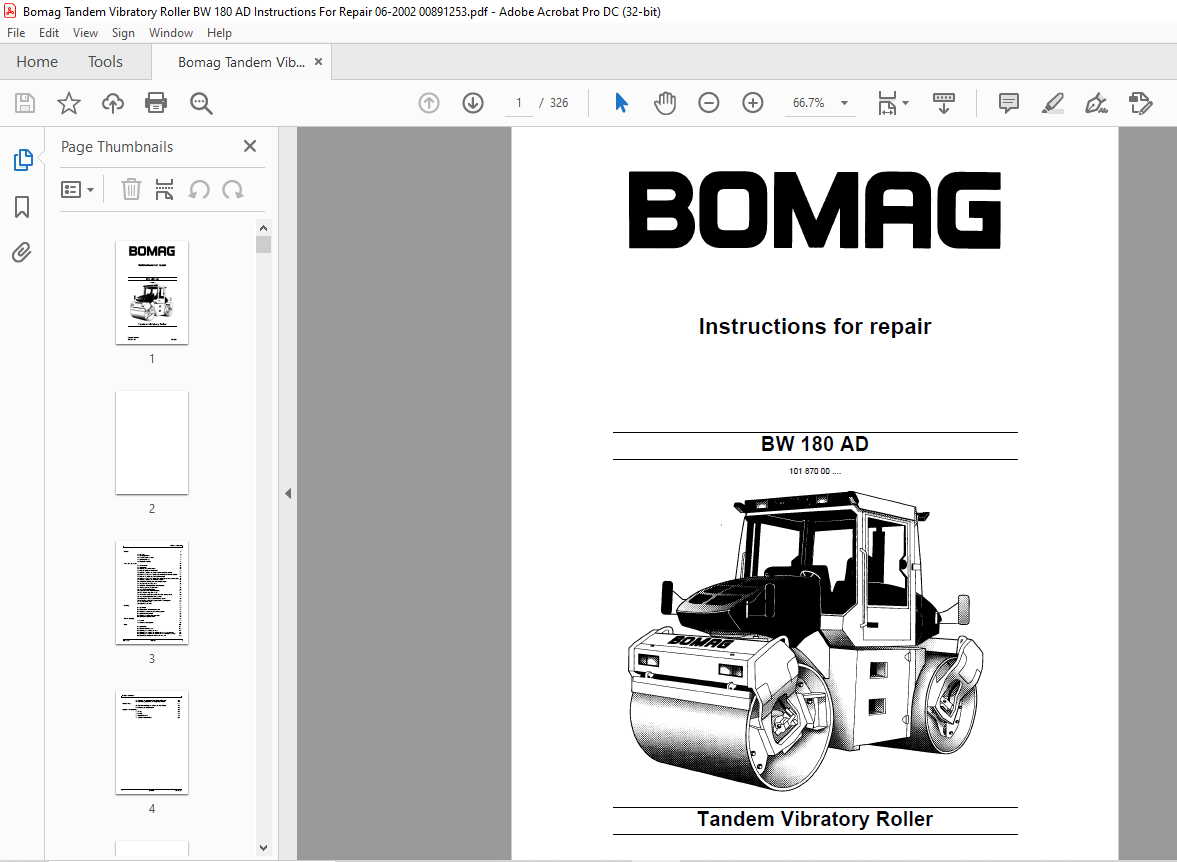Select page 1 thumbnail
1177x862 pixels.
[x=152, y=293]
